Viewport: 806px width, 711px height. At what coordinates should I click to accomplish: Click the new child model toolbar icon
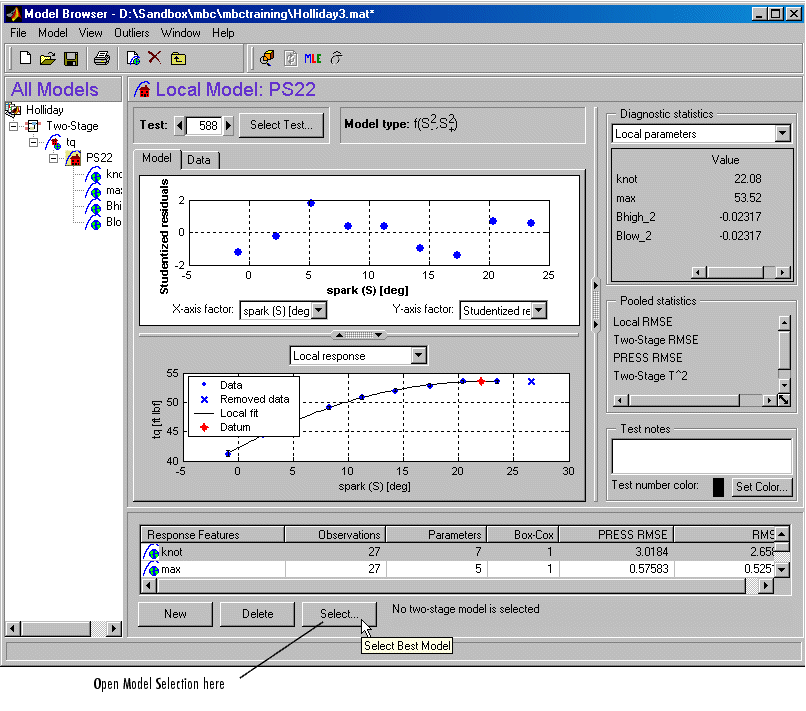[x=133, y=58]
